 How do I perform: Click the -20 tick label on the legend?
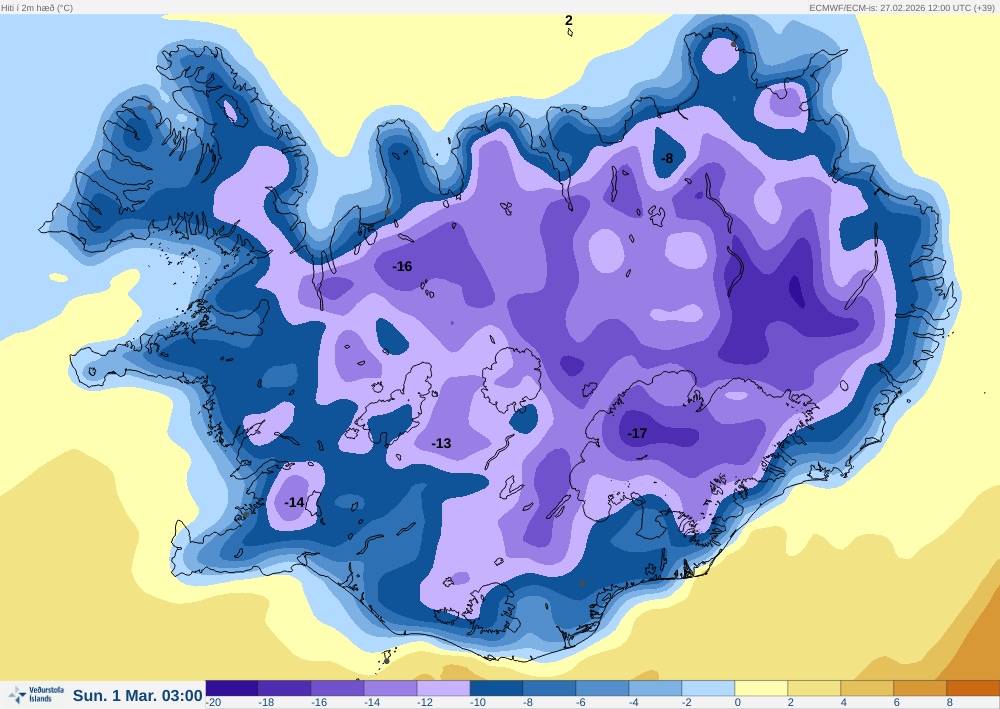coord(213,703)
